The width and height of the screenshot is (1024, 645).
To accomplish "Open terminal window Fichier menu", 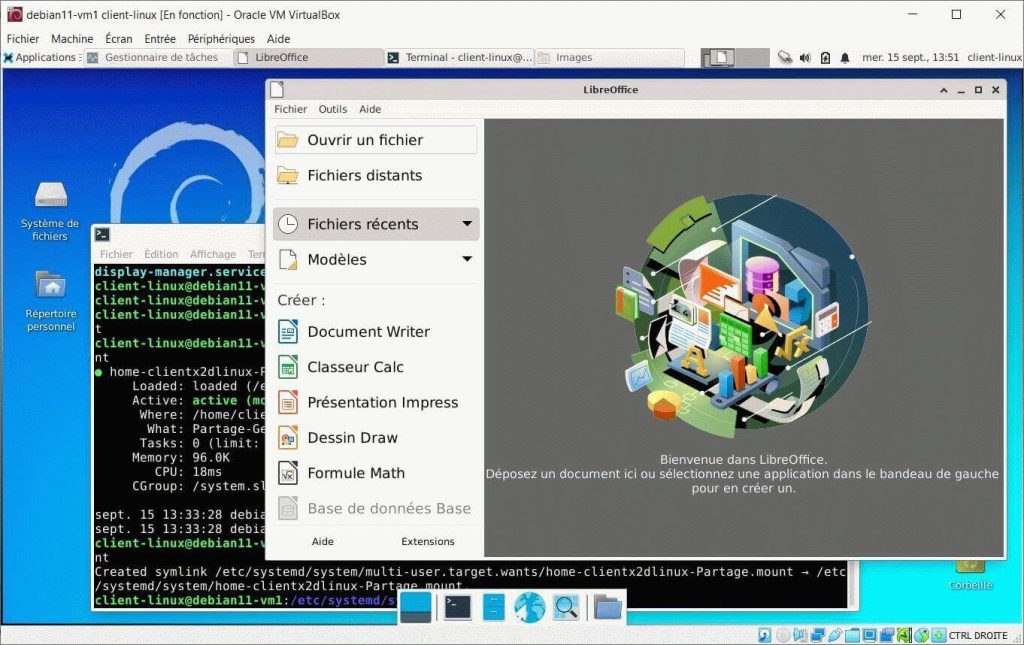I will click(x=116, y=254).
